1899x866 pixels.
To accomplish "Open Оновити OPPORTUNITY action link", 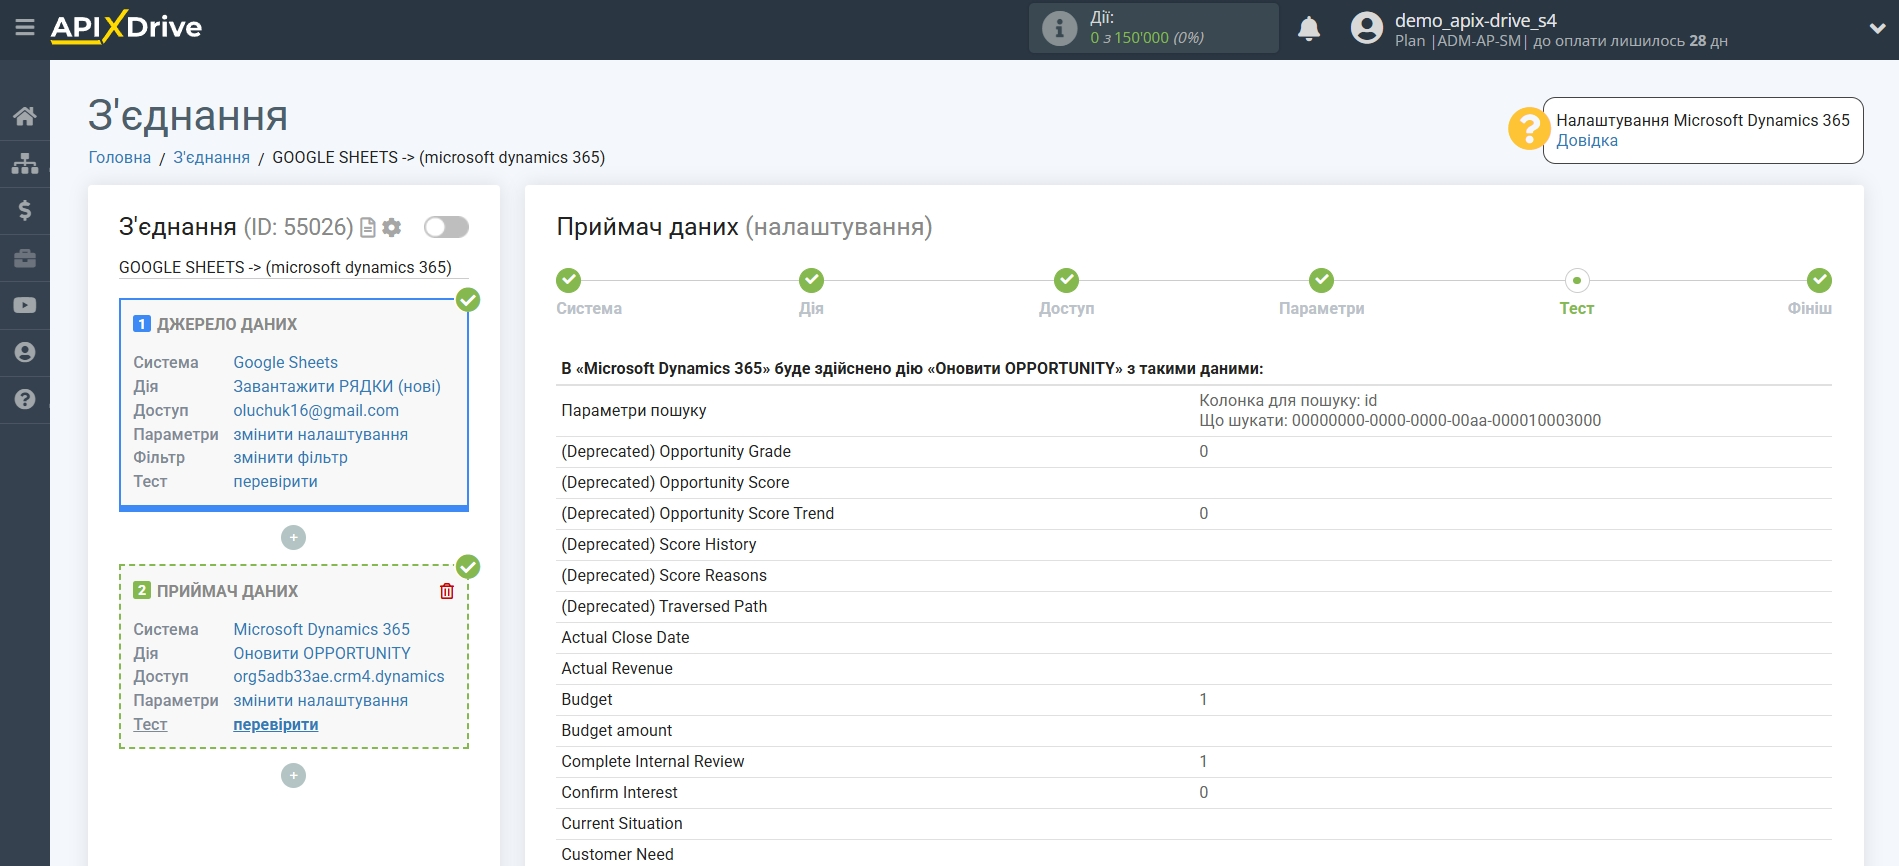I will (x=322, y=653).
